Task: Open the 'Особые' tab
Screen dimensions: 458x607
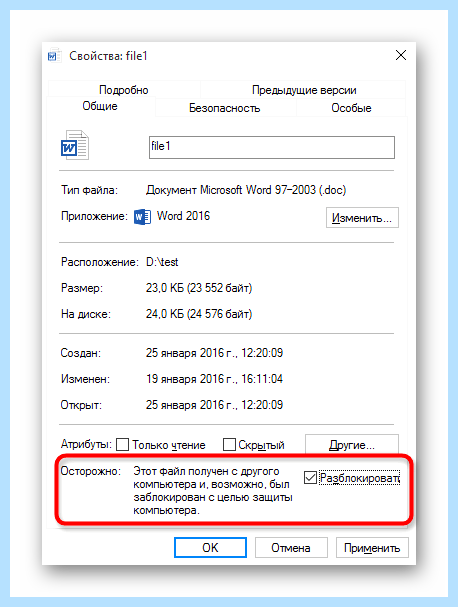Action: click(x=351, y=108)
